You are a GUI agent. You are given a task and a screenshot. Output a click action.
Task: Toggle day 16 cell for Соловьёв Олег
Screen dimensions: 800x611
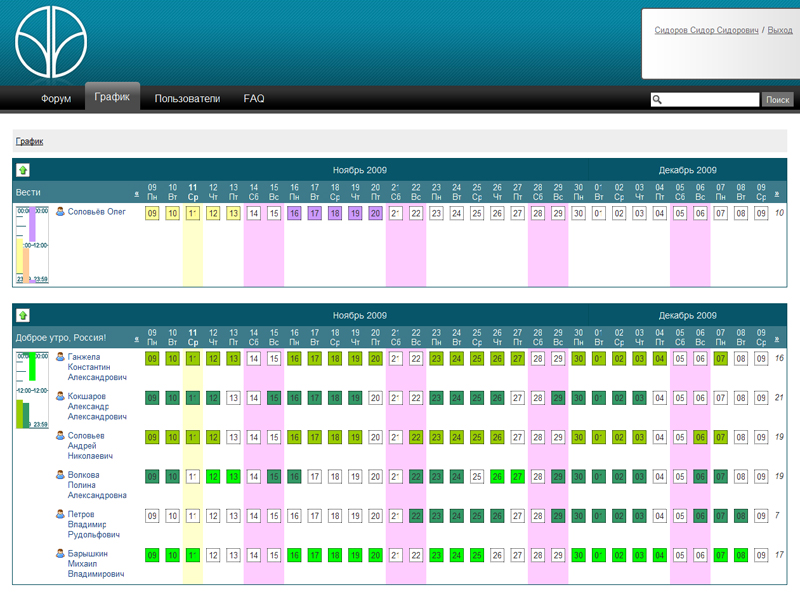(x=294, y=213)
